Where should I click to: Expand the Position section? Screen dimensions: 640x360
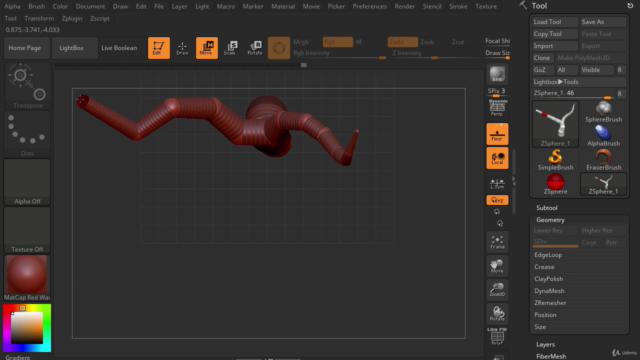[545, 315]
